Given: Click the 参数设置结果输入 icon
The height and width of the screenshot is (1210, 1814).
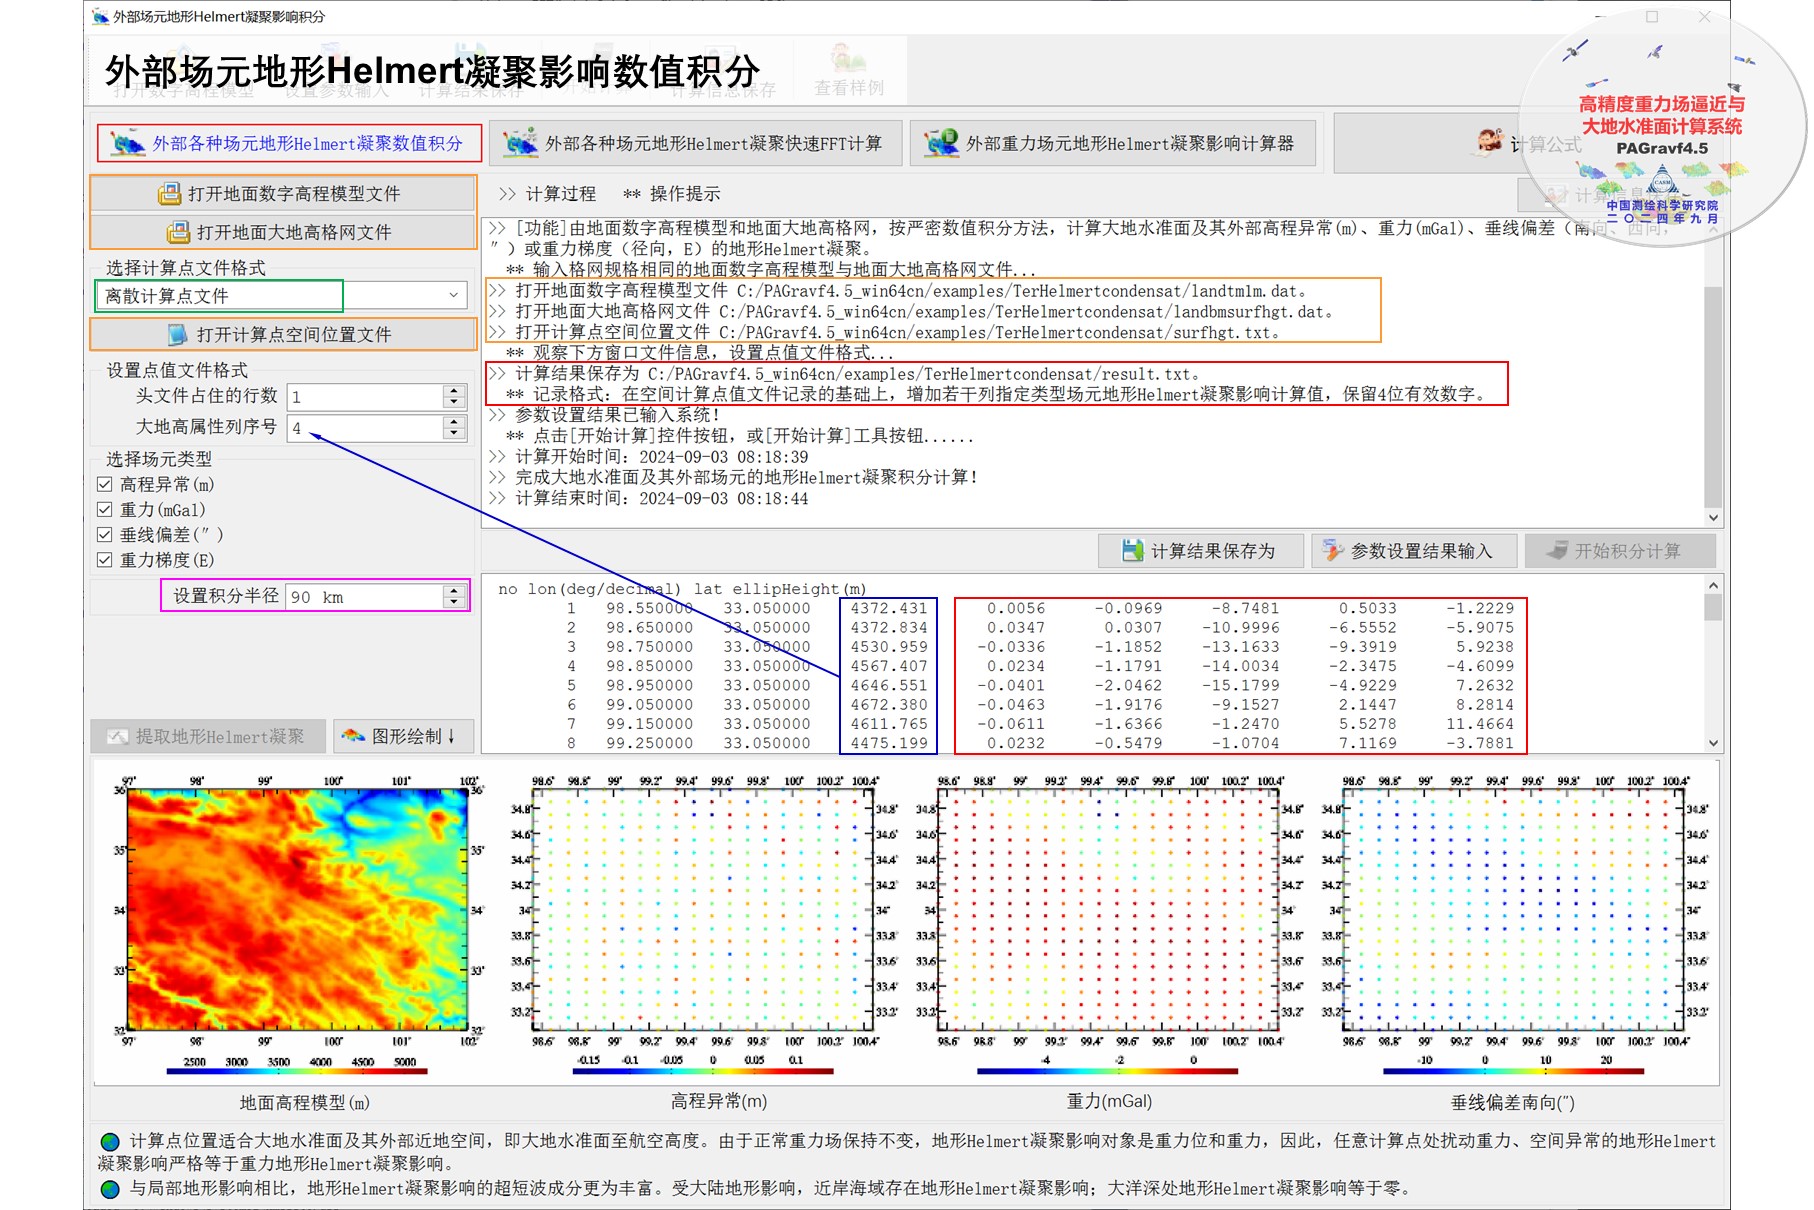Looking at the screenshot, I should pyautogui.click(x=1332, y=550).
